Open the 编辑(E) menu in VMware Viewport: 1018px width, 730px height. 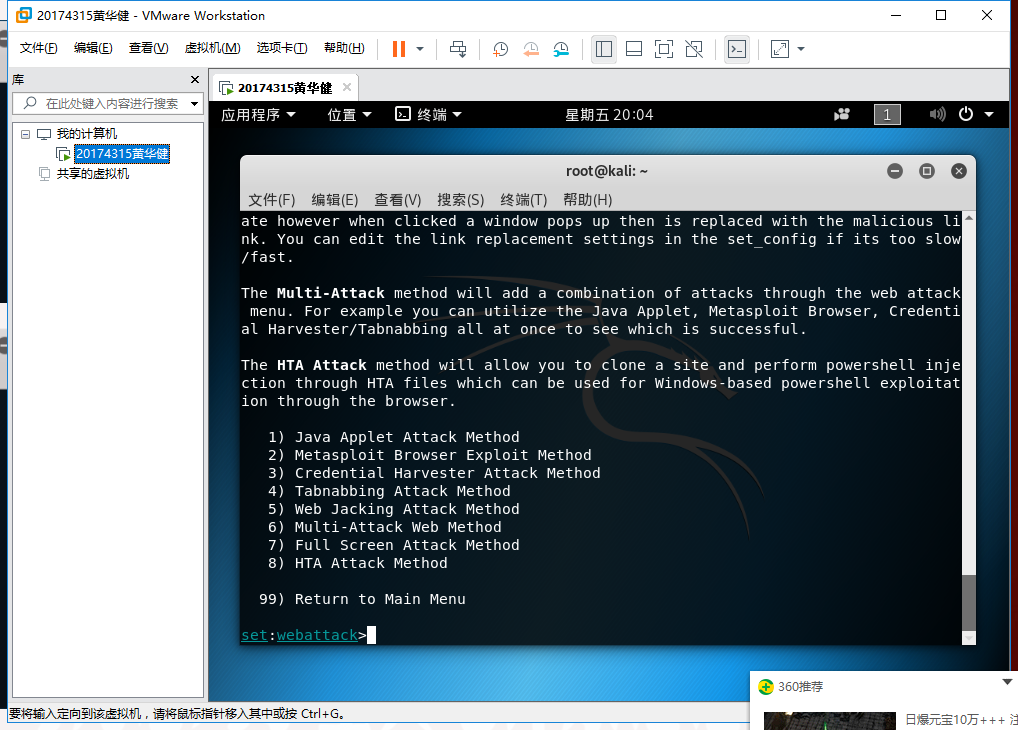click(x=93, y=48)
